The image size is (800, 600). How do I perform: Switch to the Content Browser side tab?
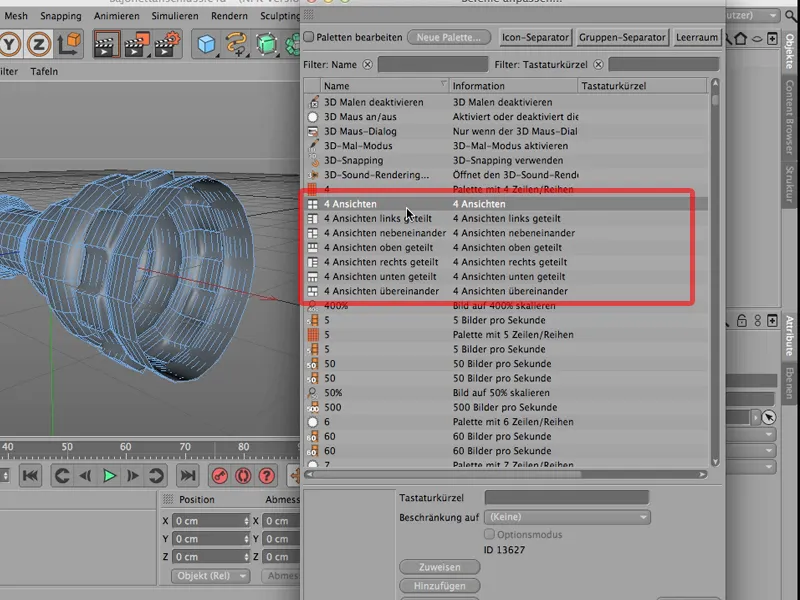[x=790, y=117]
